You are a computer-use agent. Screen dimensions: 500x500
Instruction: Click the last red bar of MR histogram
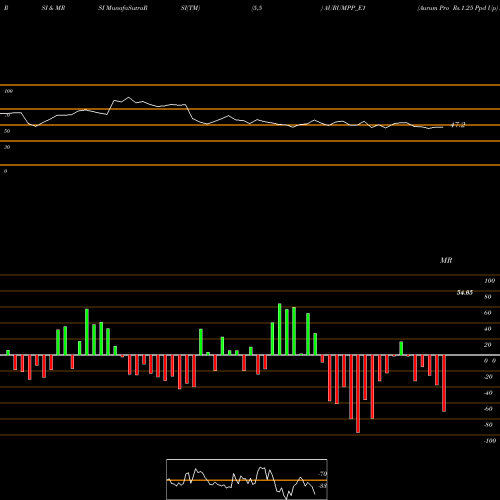pyautogui.click(x=444, y=383)
